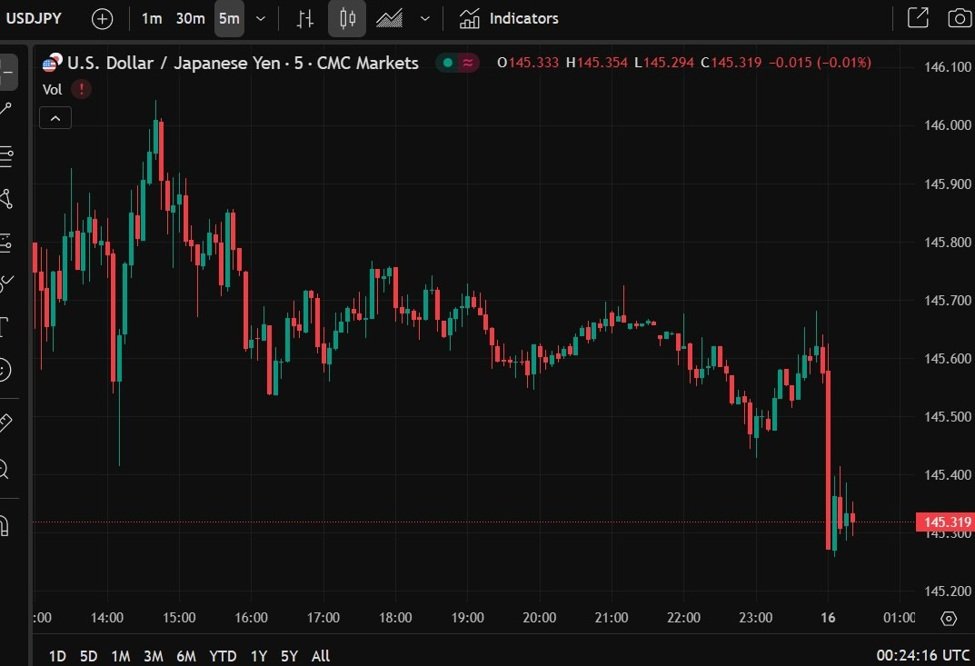Select the trend line drawing tool
975x666 pixels.
coord(6,110)
